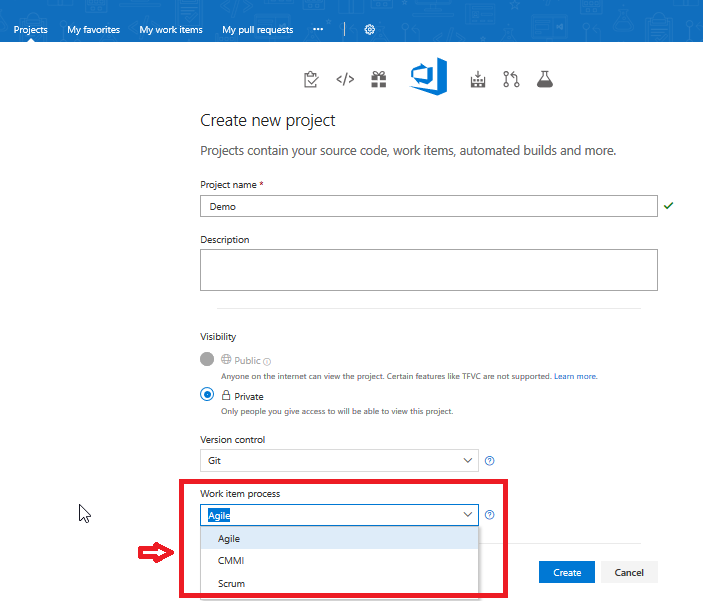The height and width of the screenshot is (601, 703).
Task: Choose CMMI from the process list
Action: [x=231, y=561]
